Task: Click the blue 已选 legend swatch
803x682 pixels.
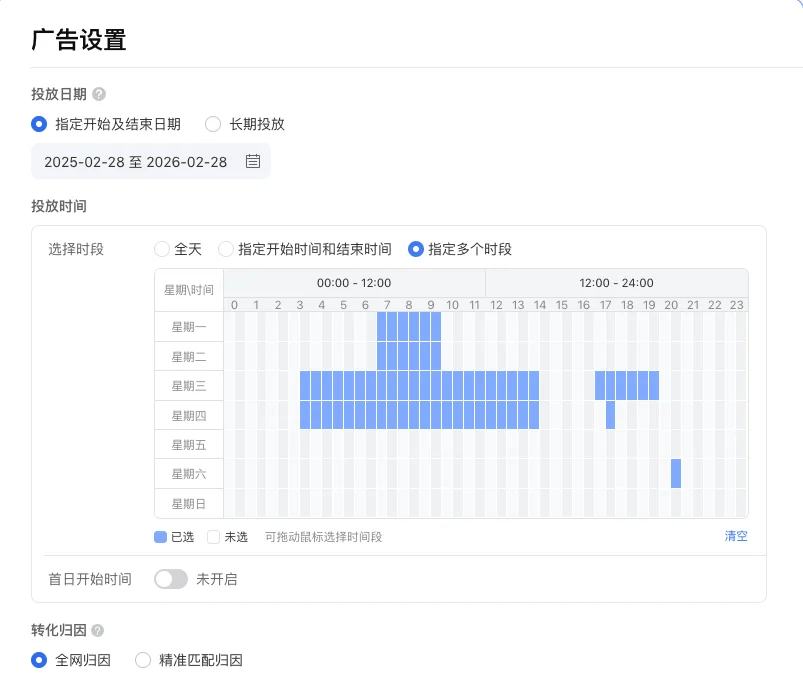Action: [x=160, y=537]
